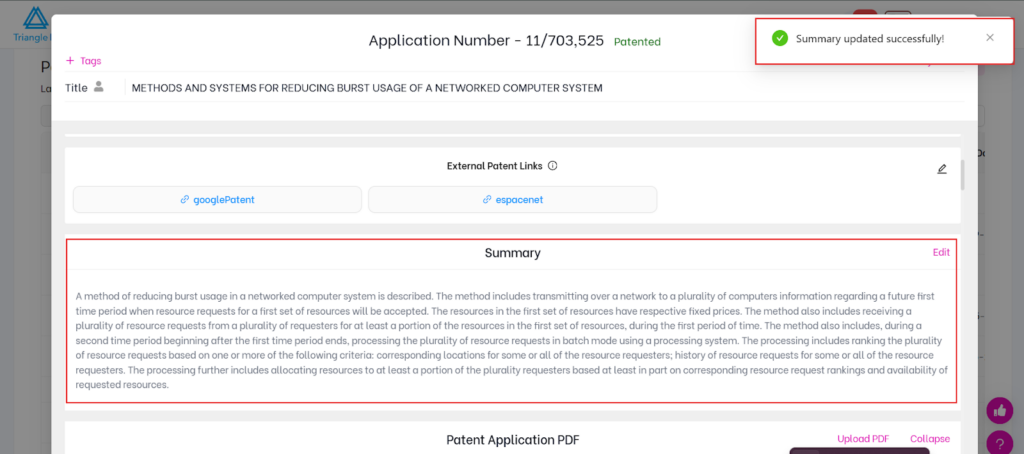Collapse the Patent Application PDF section
The image size is (1024, 454).
929,439
